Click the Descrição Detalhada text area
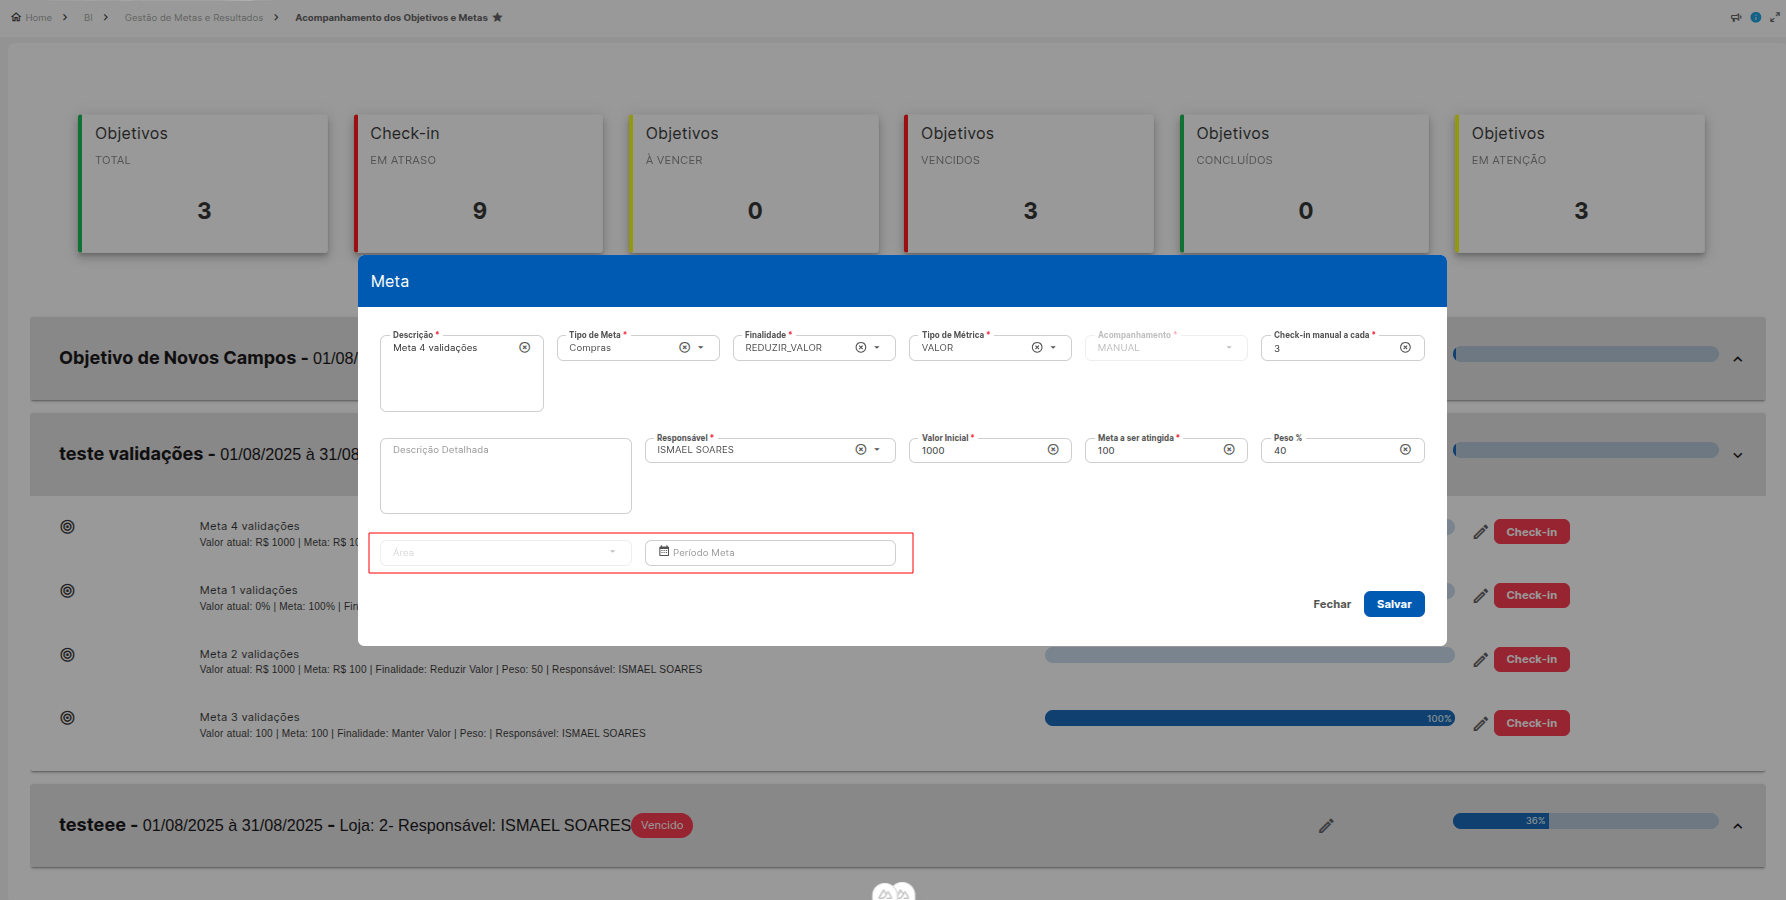 pos(506,476)
